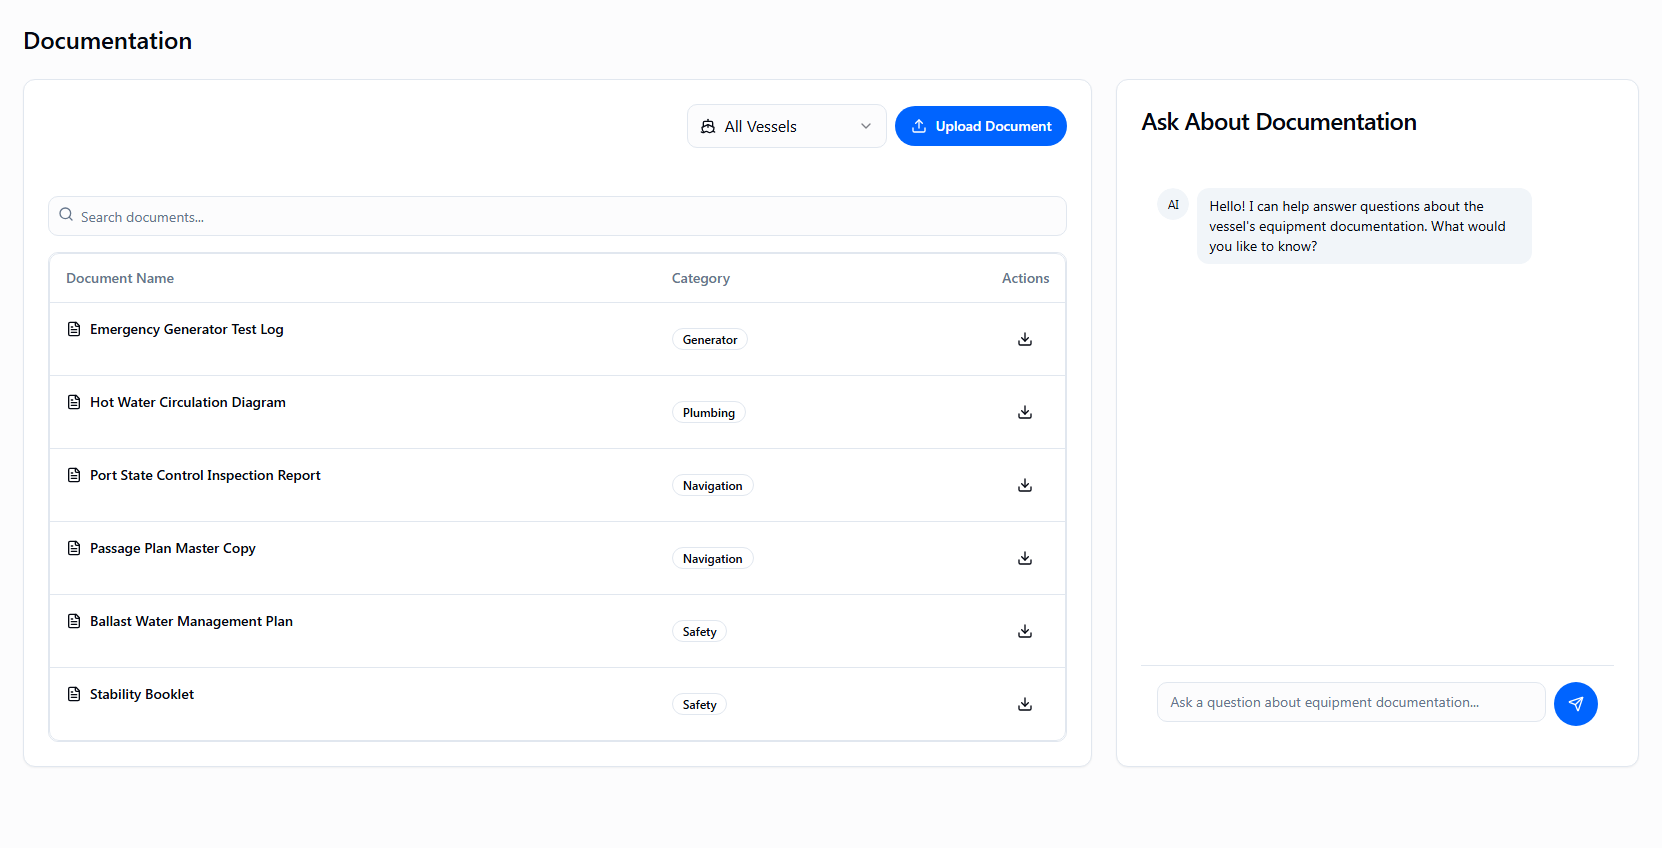The width and height of the screenshot is (1662, 848).
Task: Download the Passage Plan Master Copy
Action: (1024, 558)
